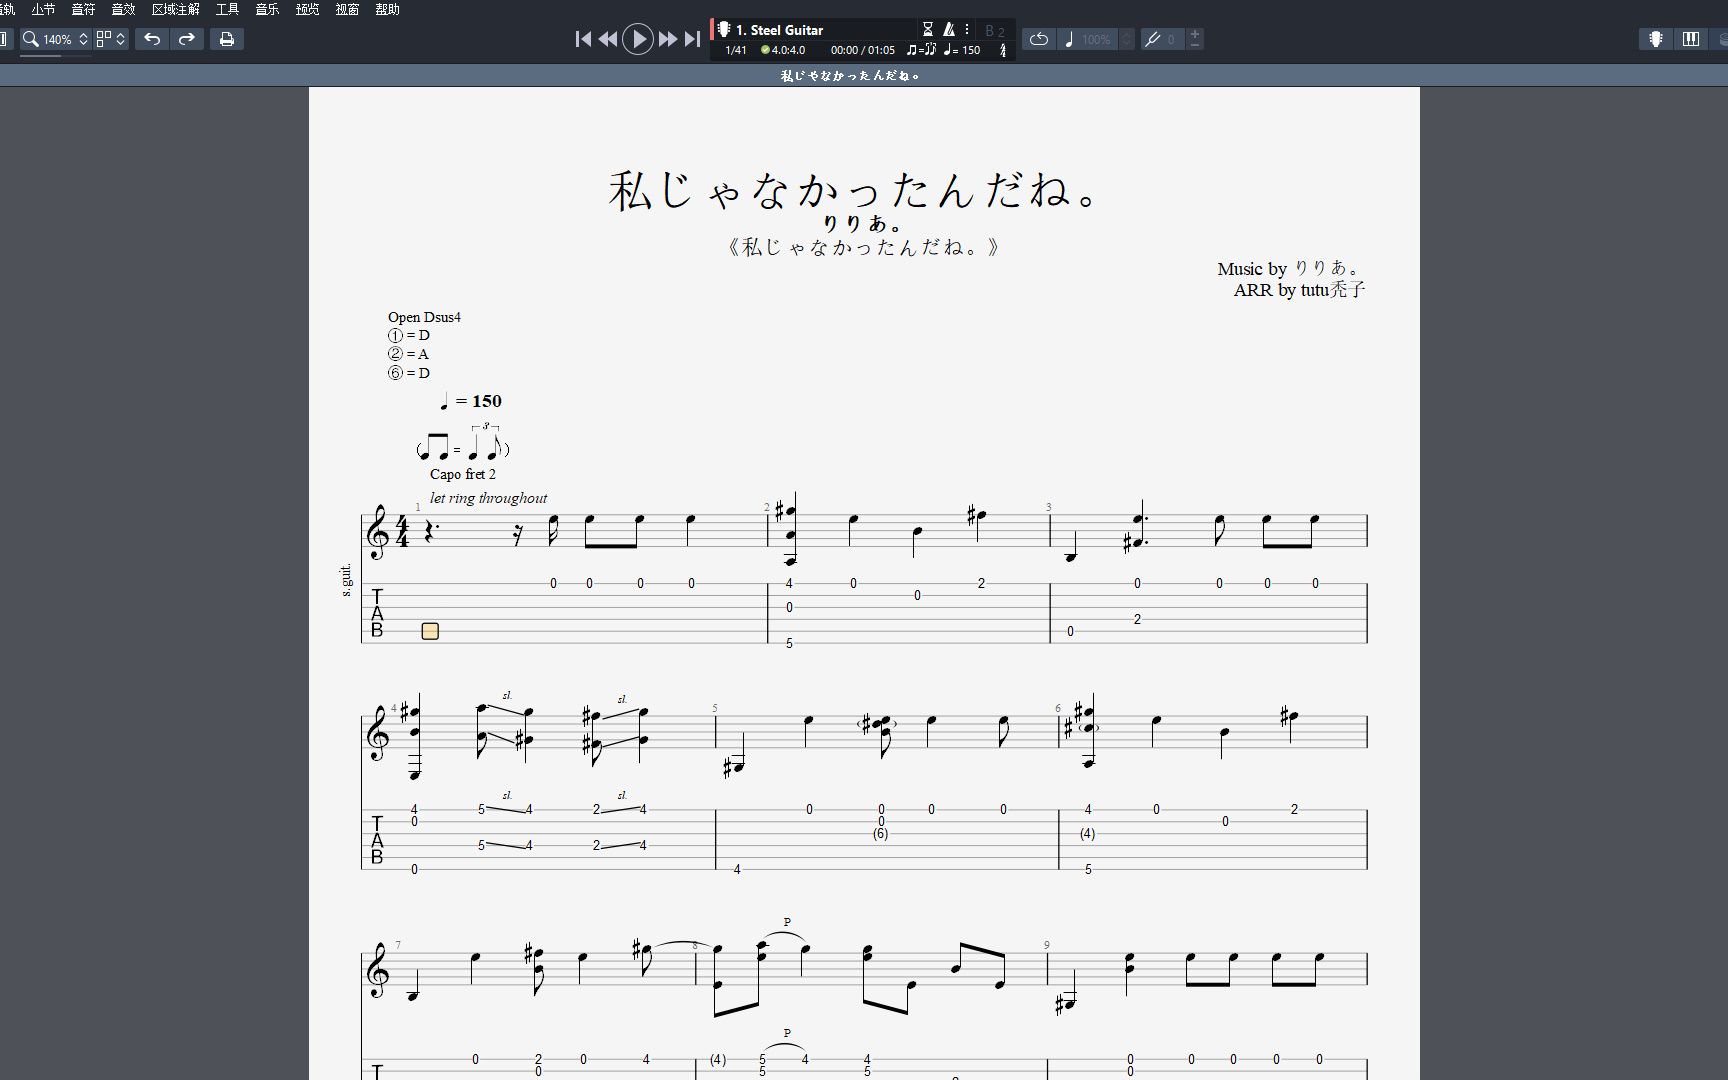Viewport: 1728px width, 1080px height.
Task: Fast forward to next bar
Action: pyautogui.click(x=667, y=39)
